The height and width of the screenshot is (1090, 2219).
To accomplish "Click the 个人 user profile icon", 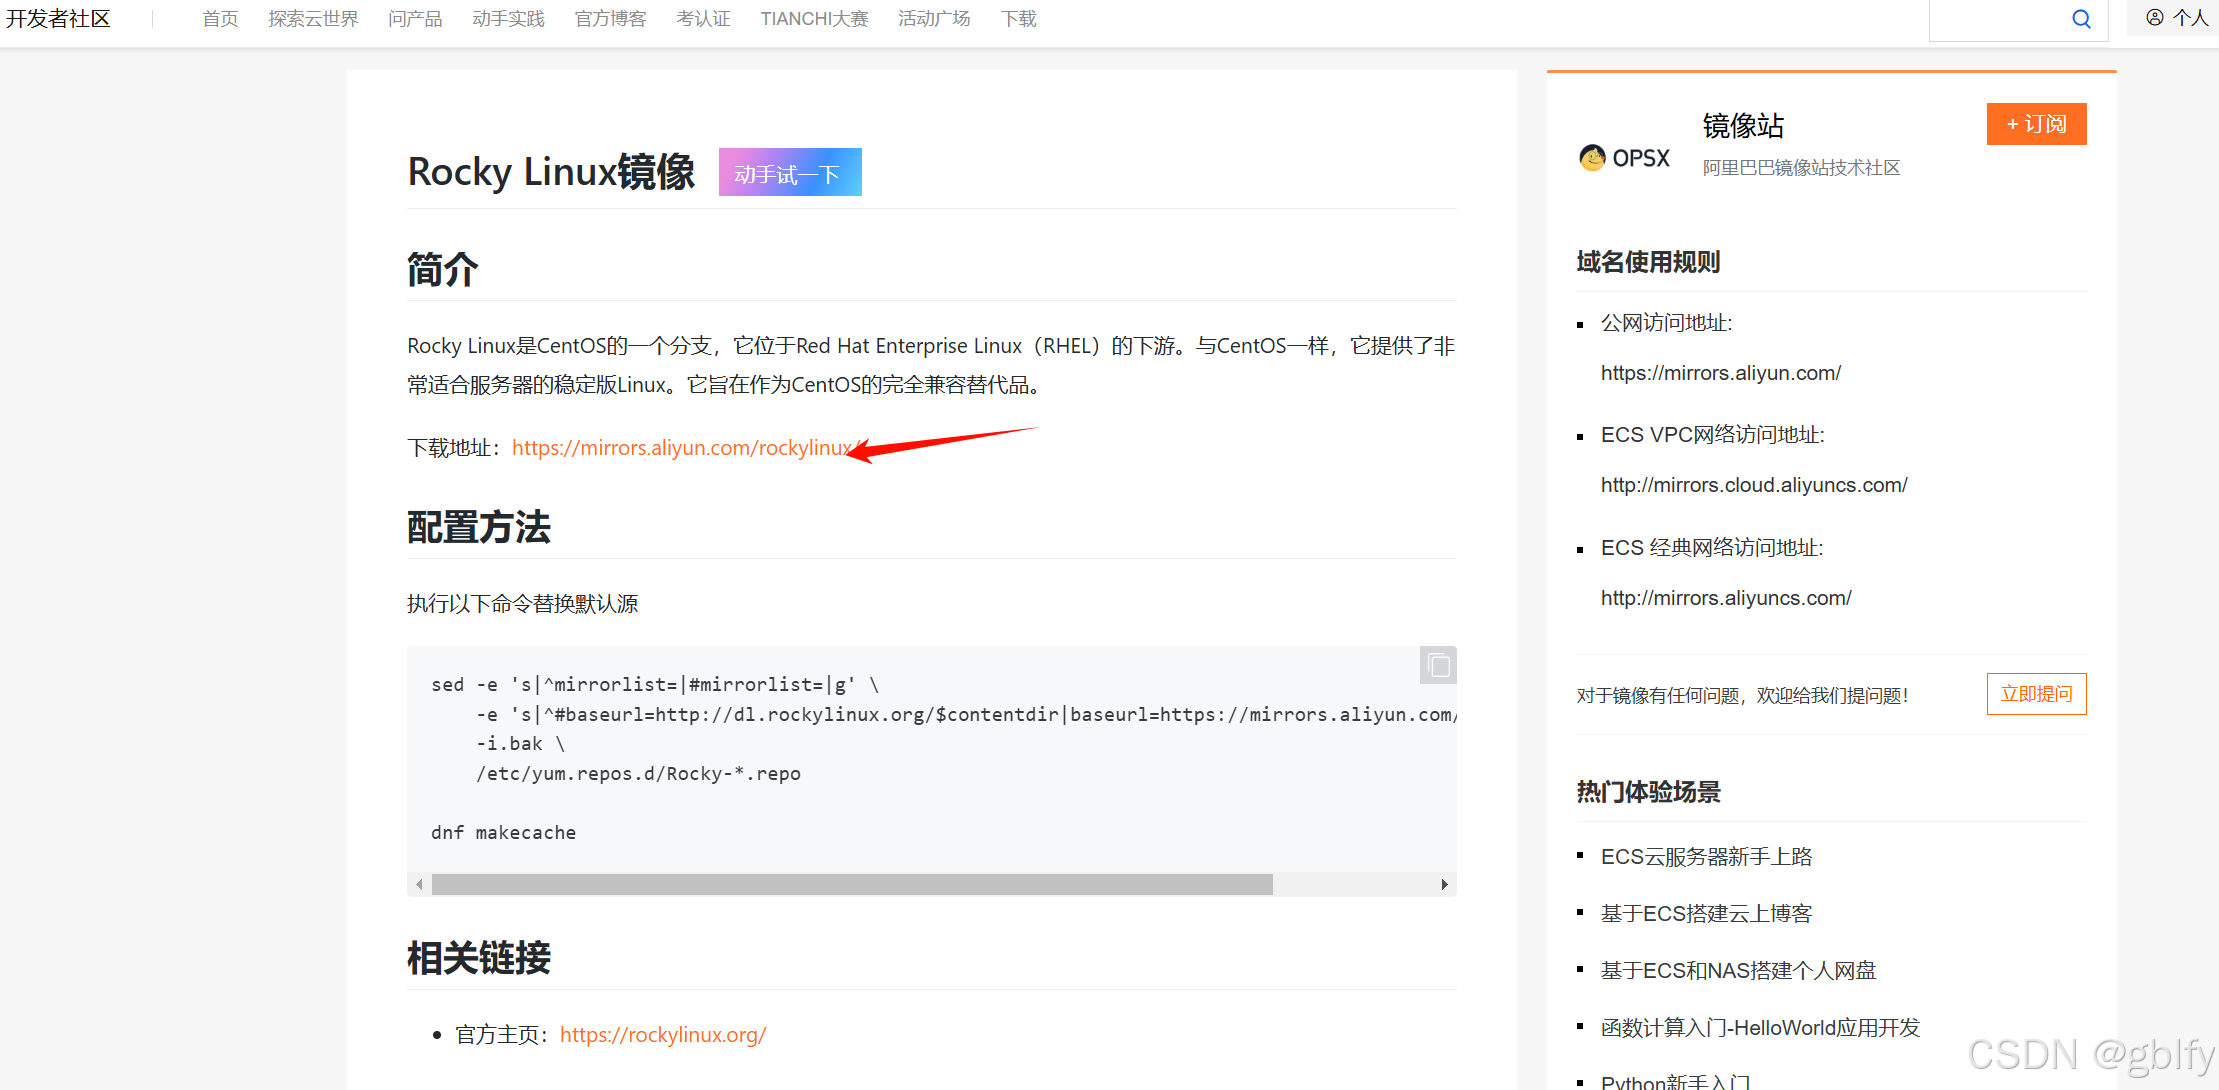I will point(2155,17).
